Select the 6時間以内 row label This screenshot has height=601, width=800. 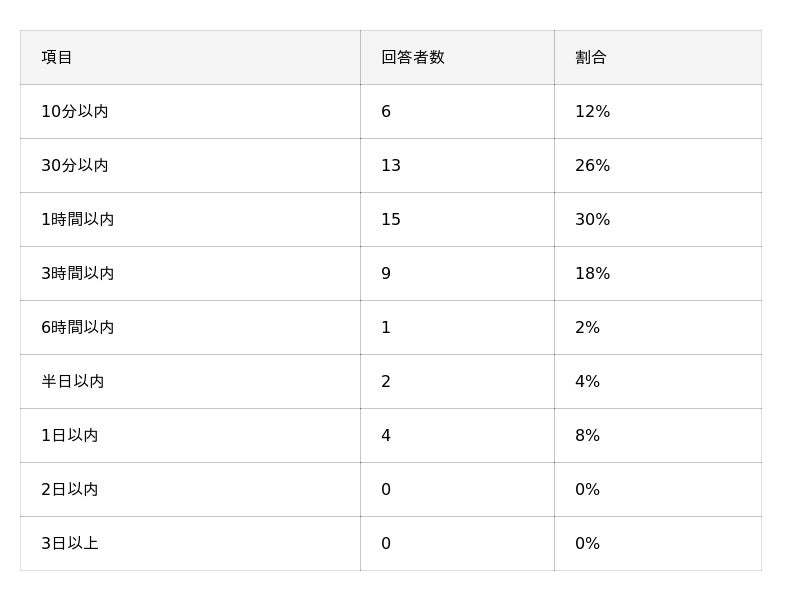[x=78, y=328]
